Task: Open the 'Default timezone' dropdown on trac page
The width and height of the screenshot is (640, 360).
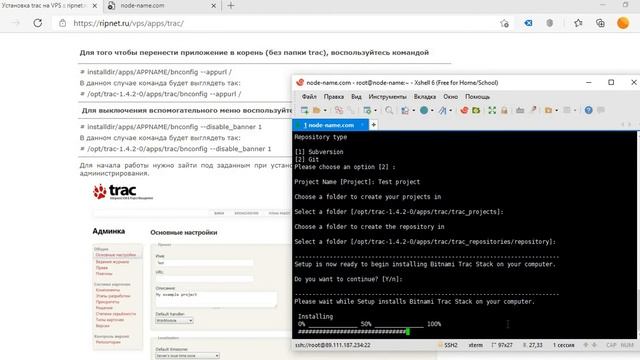Action: tap(187, 356)
